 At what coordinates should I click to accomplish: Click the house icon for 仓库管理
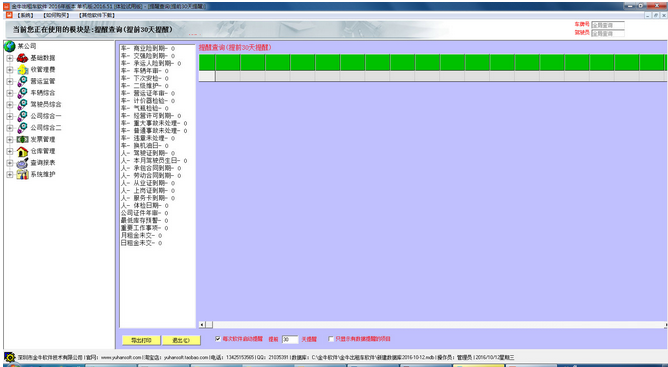22,151
